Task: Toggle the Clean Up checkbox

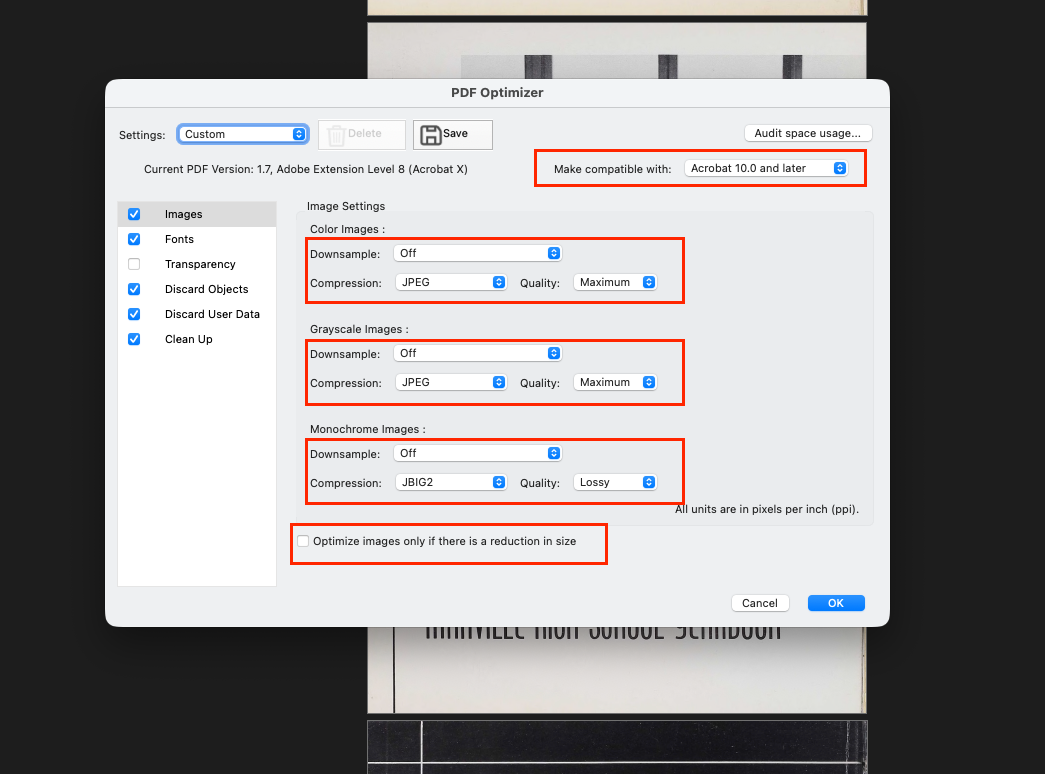Action: tap(134, 339)
